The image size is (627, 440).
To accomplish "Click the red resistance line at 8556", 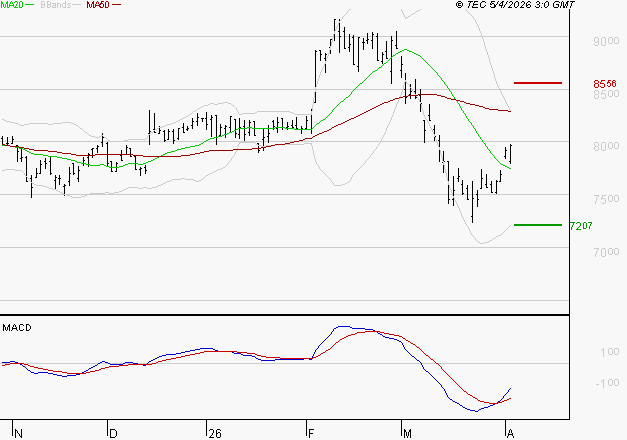I will click(x=538, y=83).
